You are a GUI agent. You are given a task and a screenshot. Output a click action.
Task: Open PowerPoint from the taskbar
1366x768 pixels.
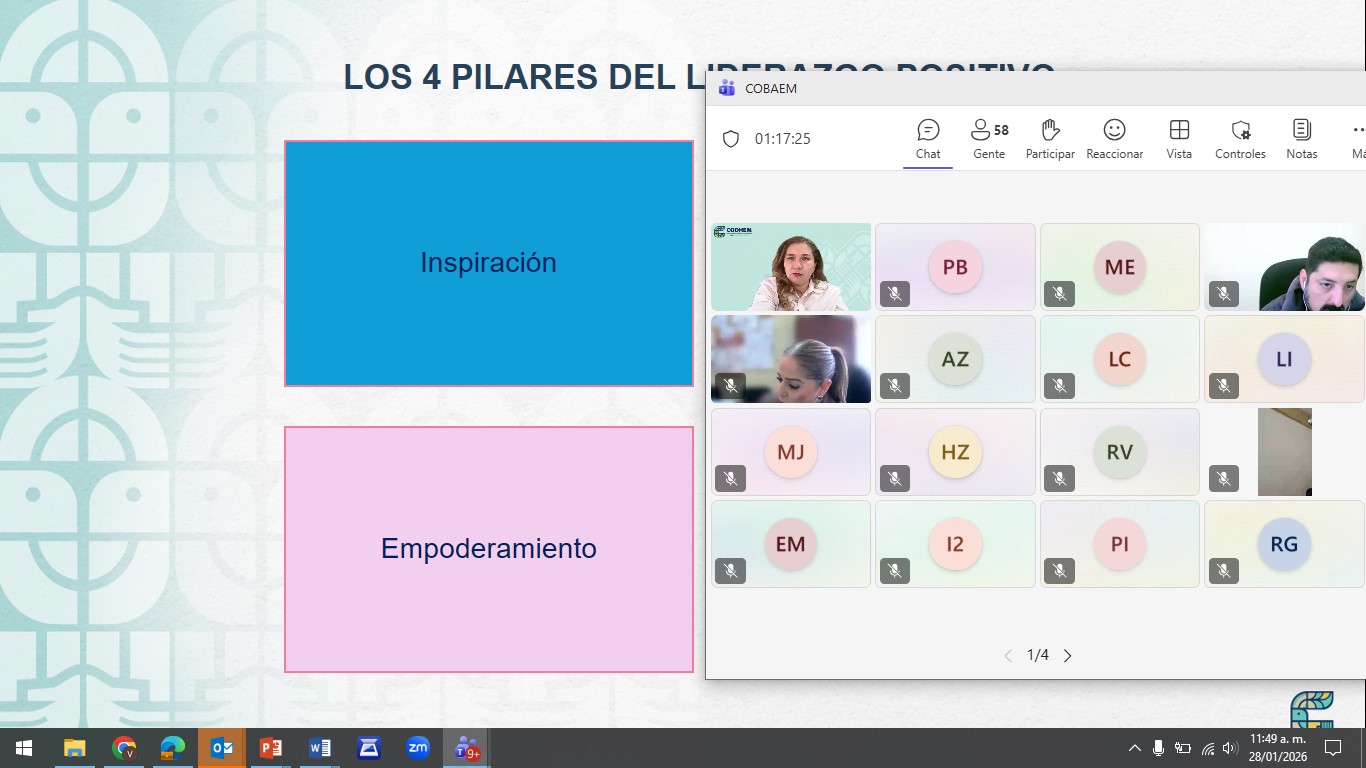point(271,748)
